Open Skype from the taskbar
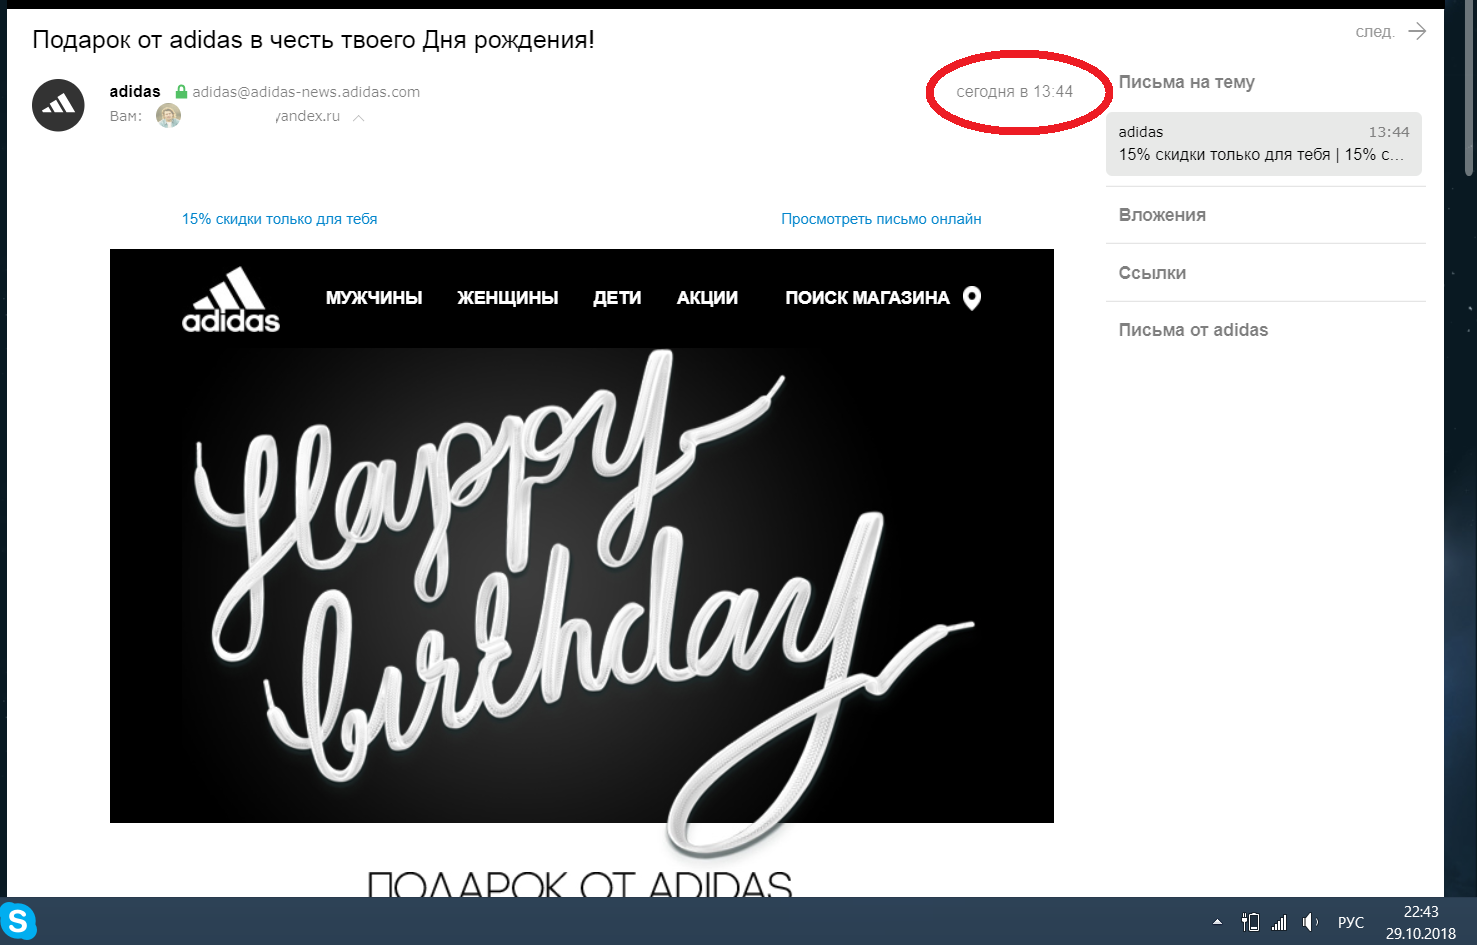Screen dimensions: 1478x946 point(18,921)
